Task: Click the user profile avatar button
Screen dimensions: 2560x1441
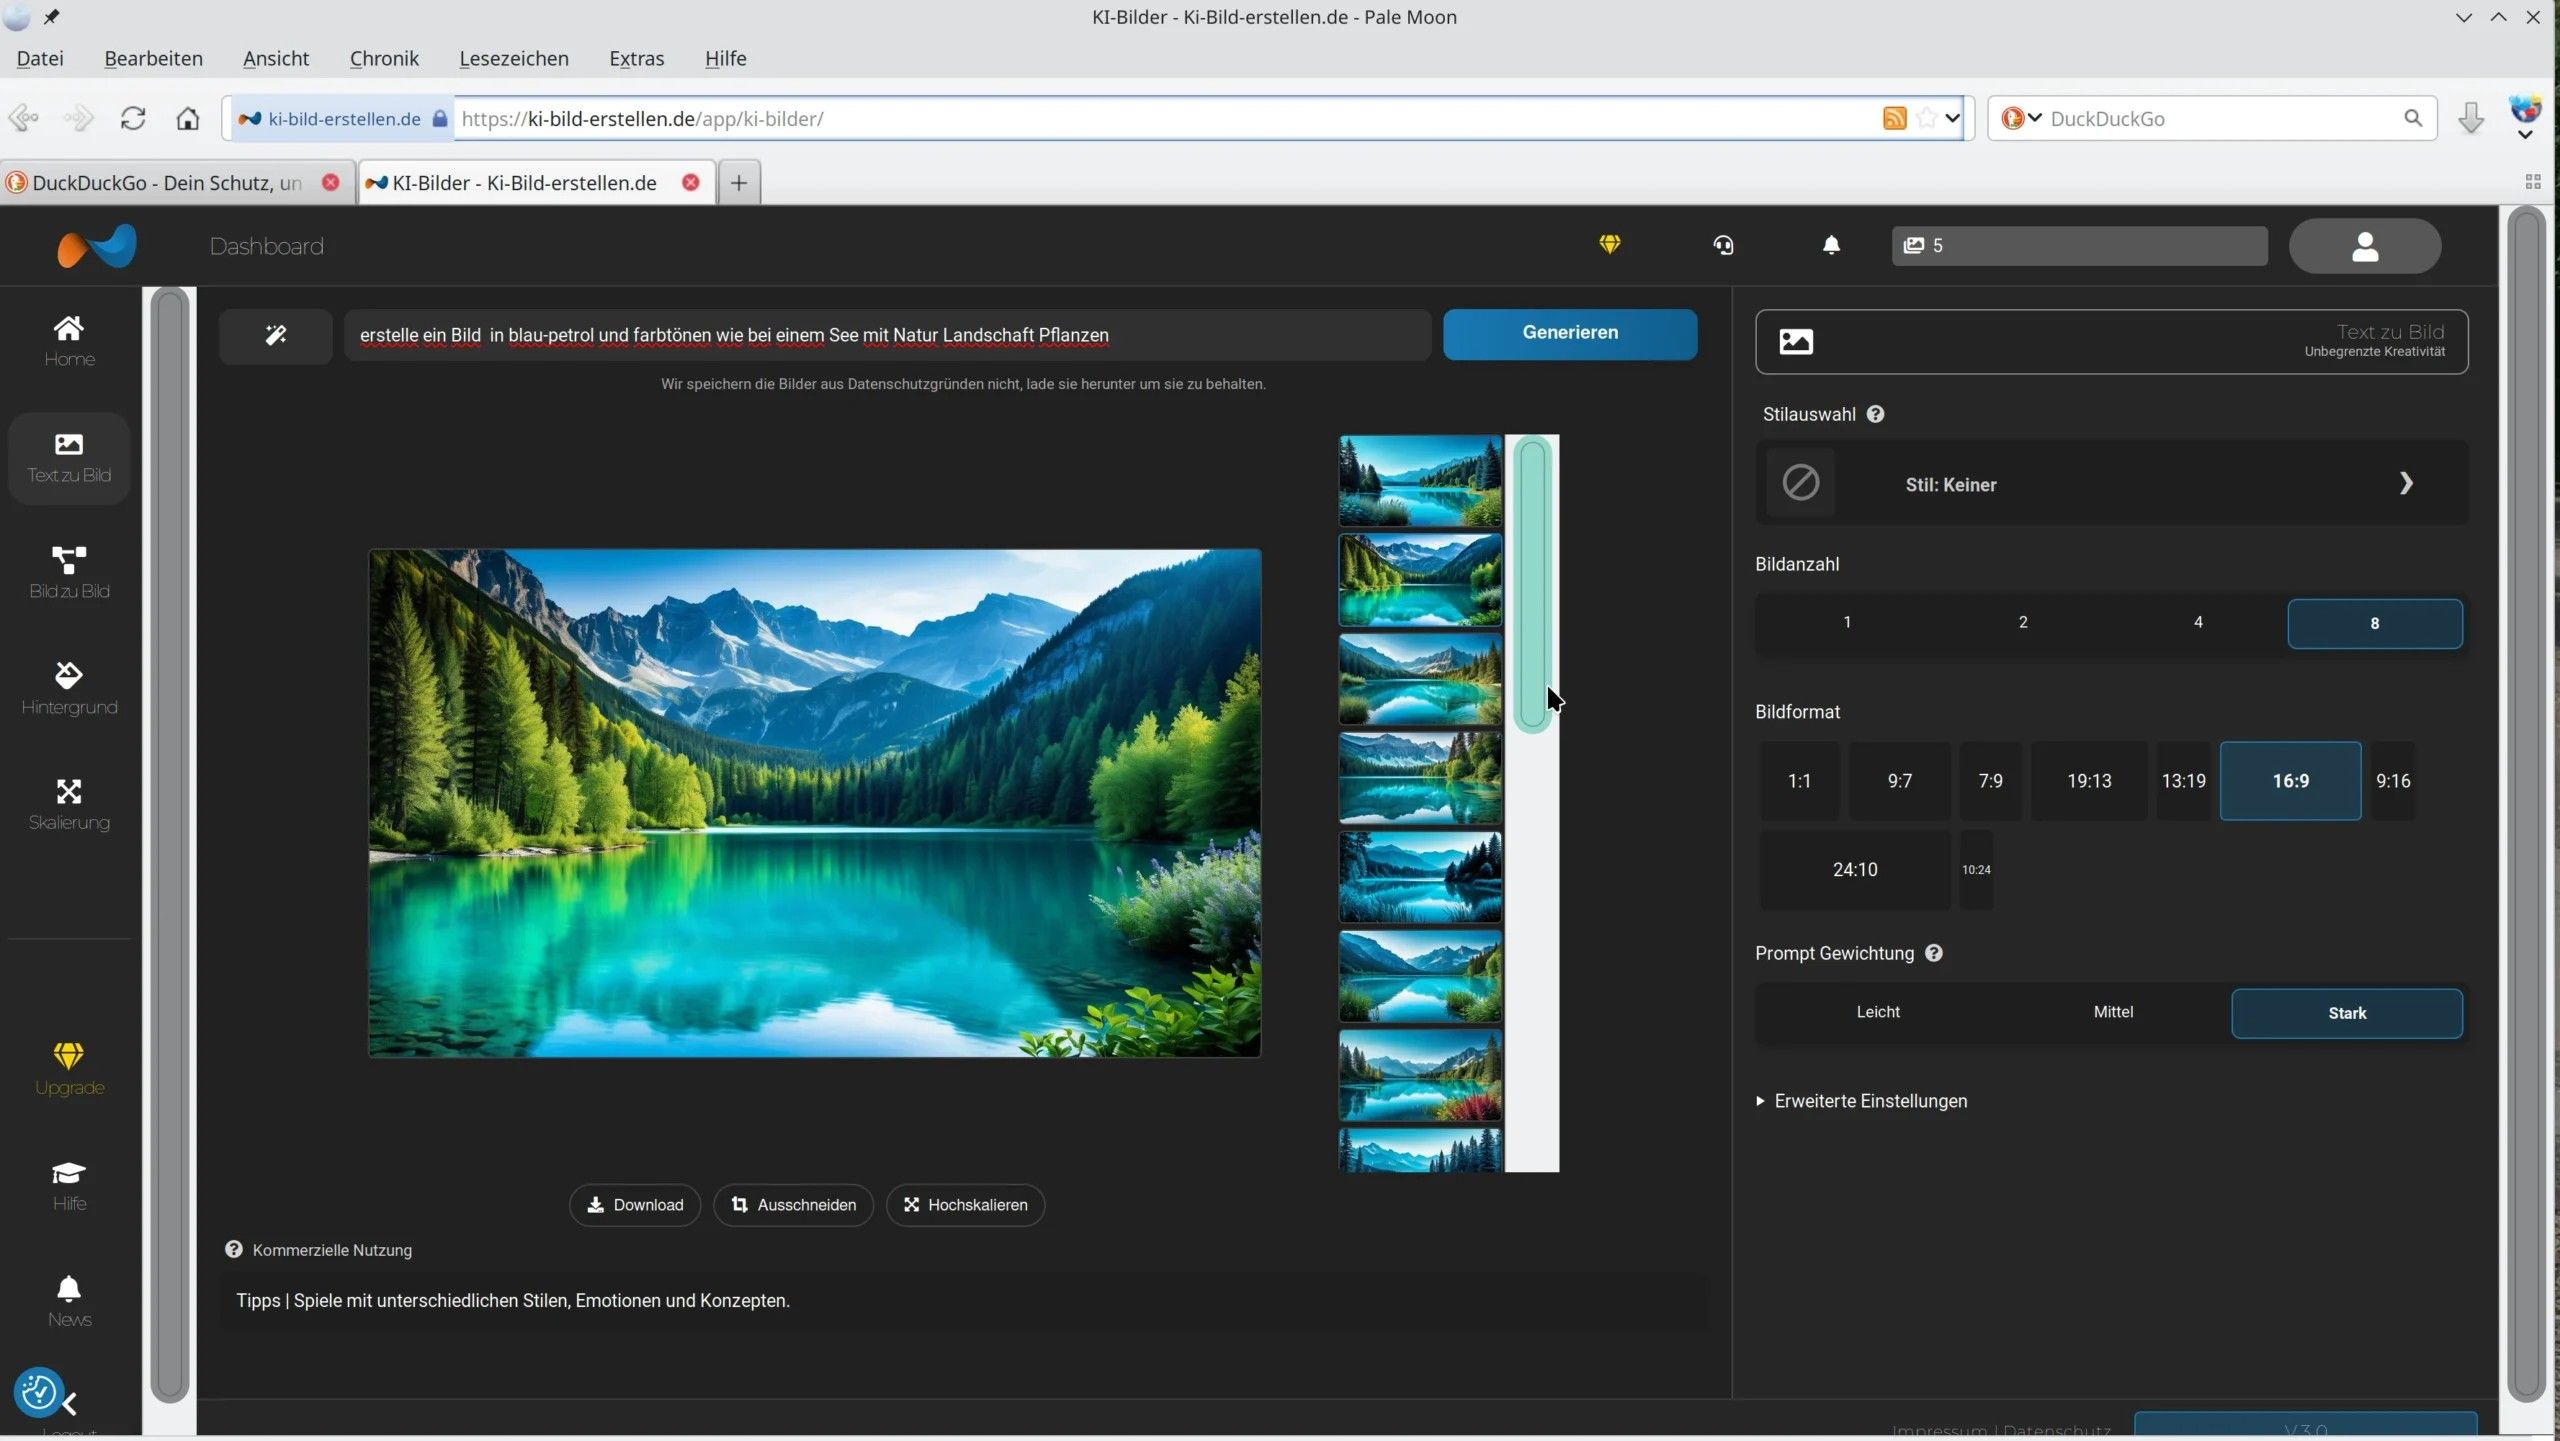Action: pyautogui.click(x=2364, y=246)
